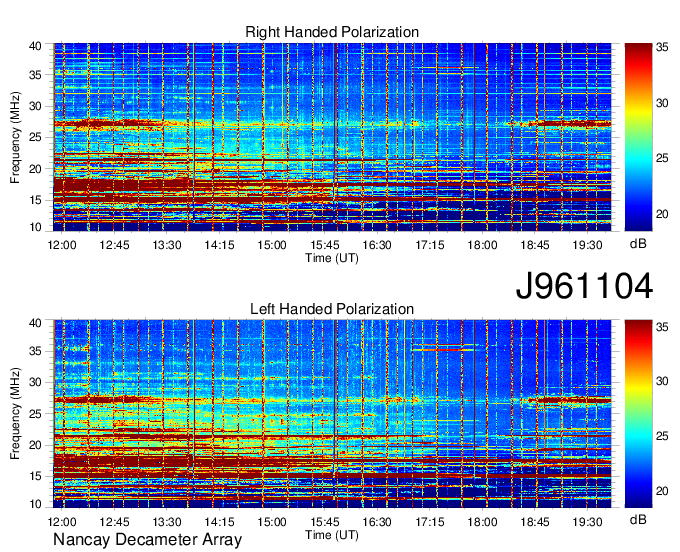680x552 pixels.
Task: Click the 35 dB label on right-handed colorbar
Action: [662, 47]
